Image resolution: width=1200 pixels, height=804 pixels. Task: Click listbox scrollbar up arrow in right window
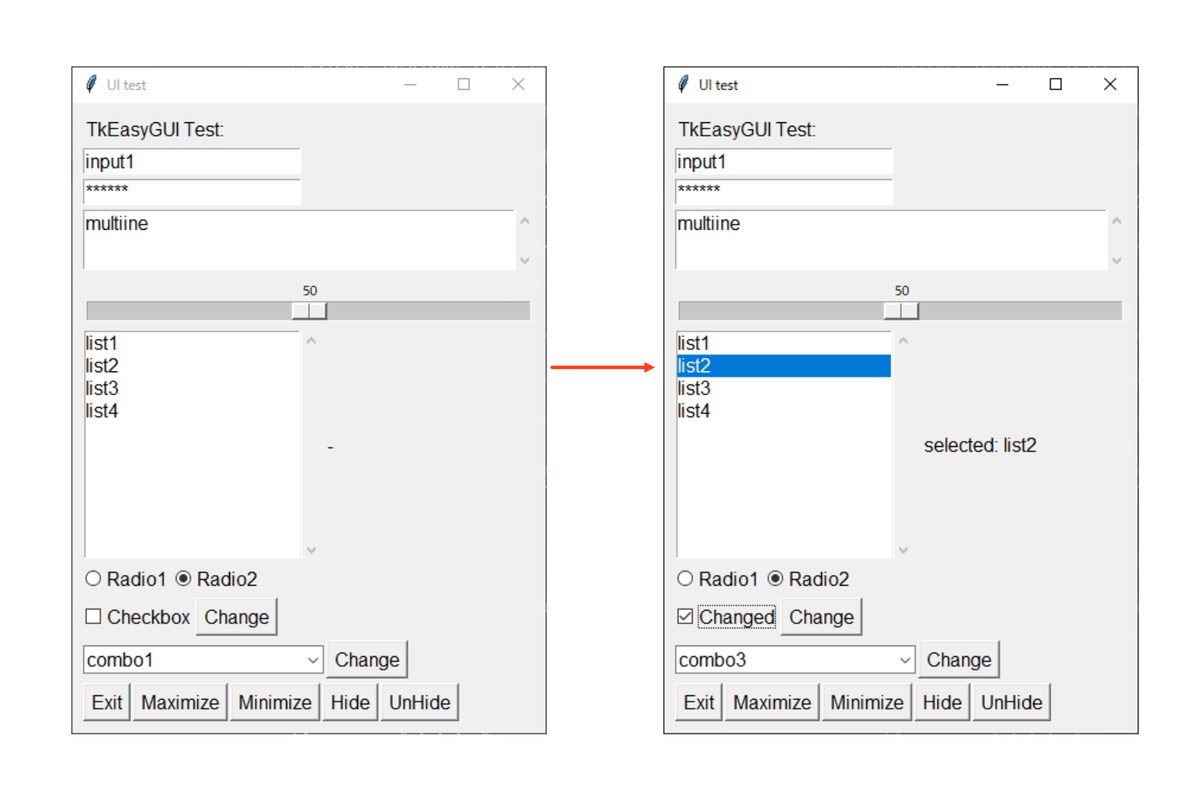click(x=903, y=342)
